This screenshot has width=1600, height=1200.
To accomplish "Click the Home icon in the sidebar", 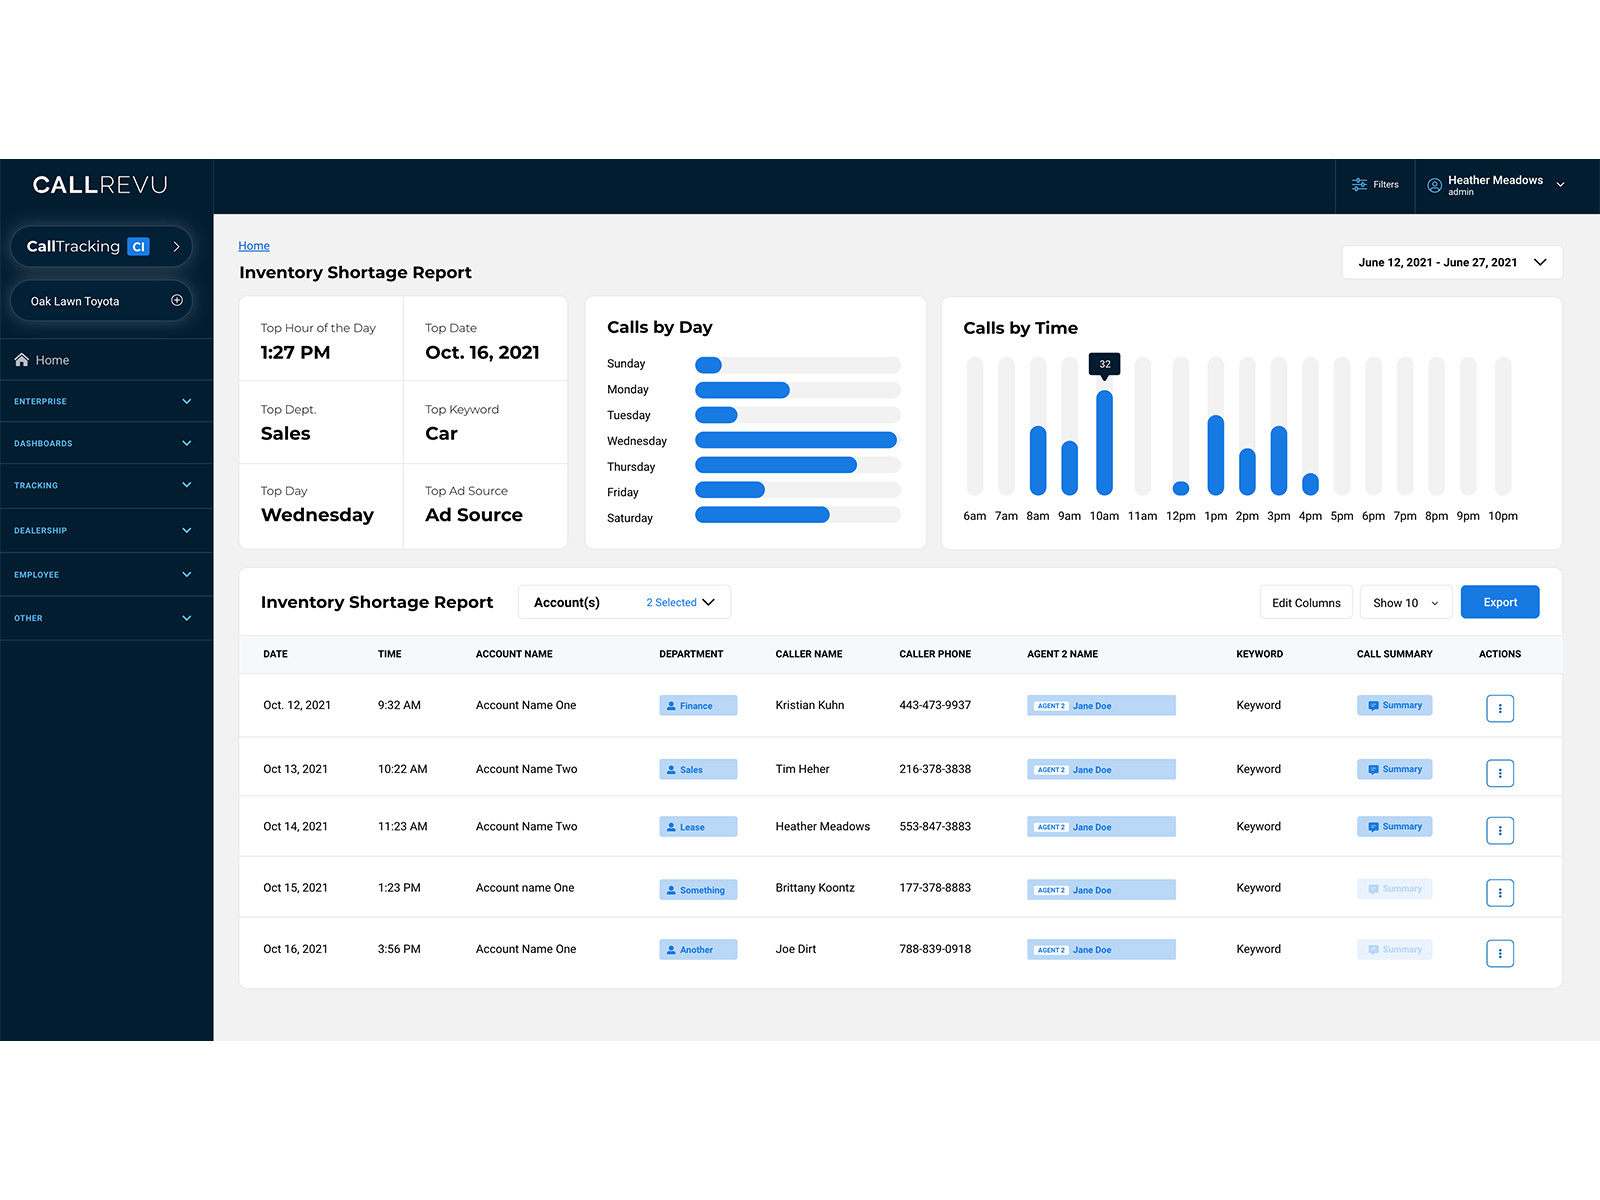I will pos(21,359).
